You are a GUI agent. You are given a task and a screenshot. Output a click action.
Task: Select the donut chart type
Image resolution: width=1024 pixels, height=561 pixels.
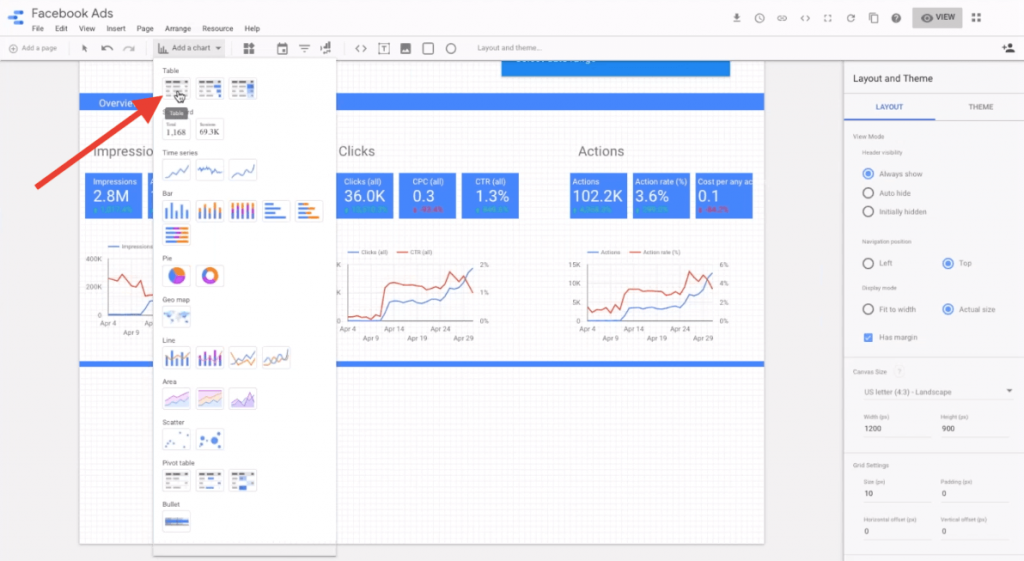pyautogui.click(x=210, y=276)
